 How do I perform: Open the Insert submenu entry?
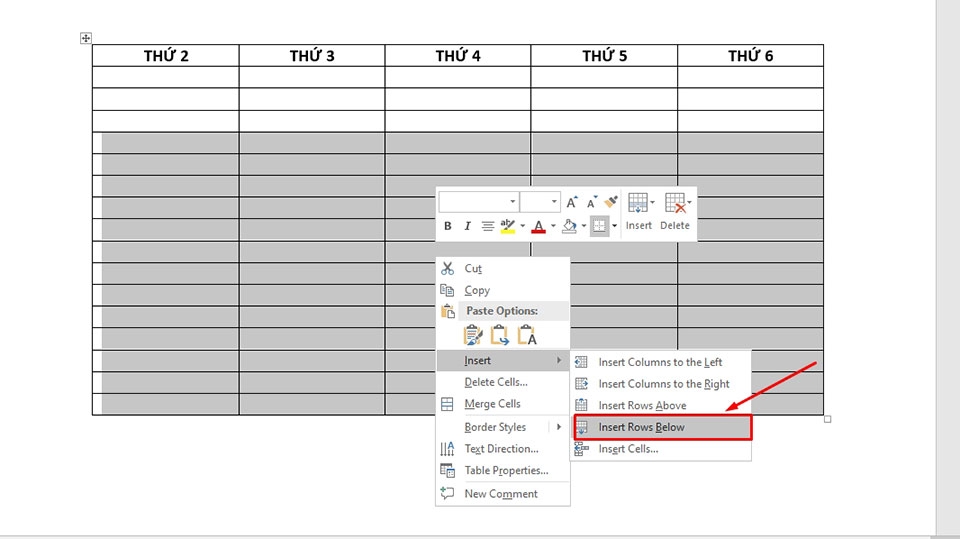[503, 361]
